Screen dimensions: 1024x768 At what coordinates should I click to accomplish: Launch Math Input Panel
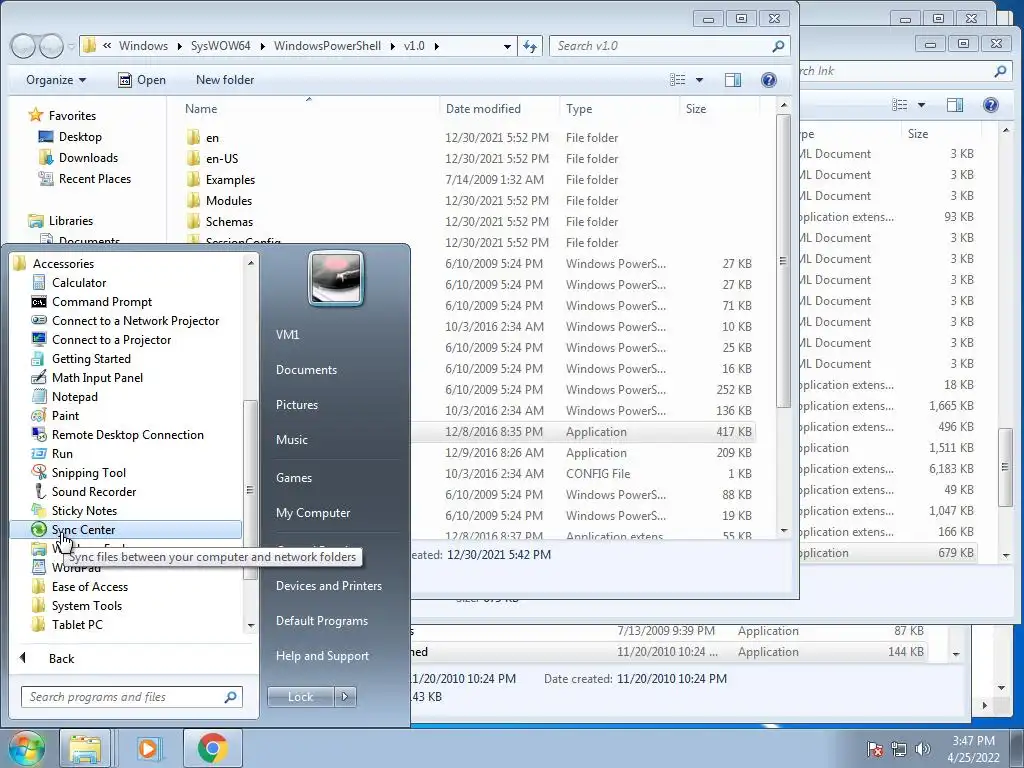[97, 377]
